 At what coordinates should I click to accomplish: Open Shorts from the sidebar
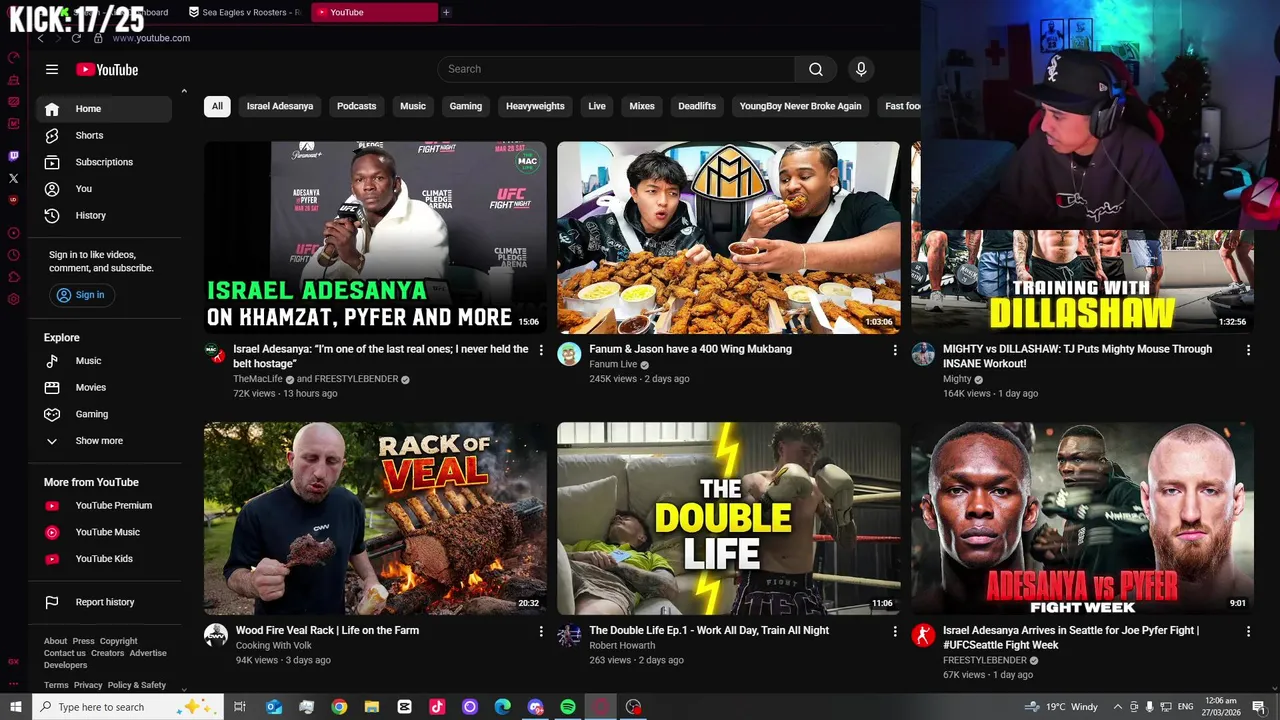click(104, 135)
